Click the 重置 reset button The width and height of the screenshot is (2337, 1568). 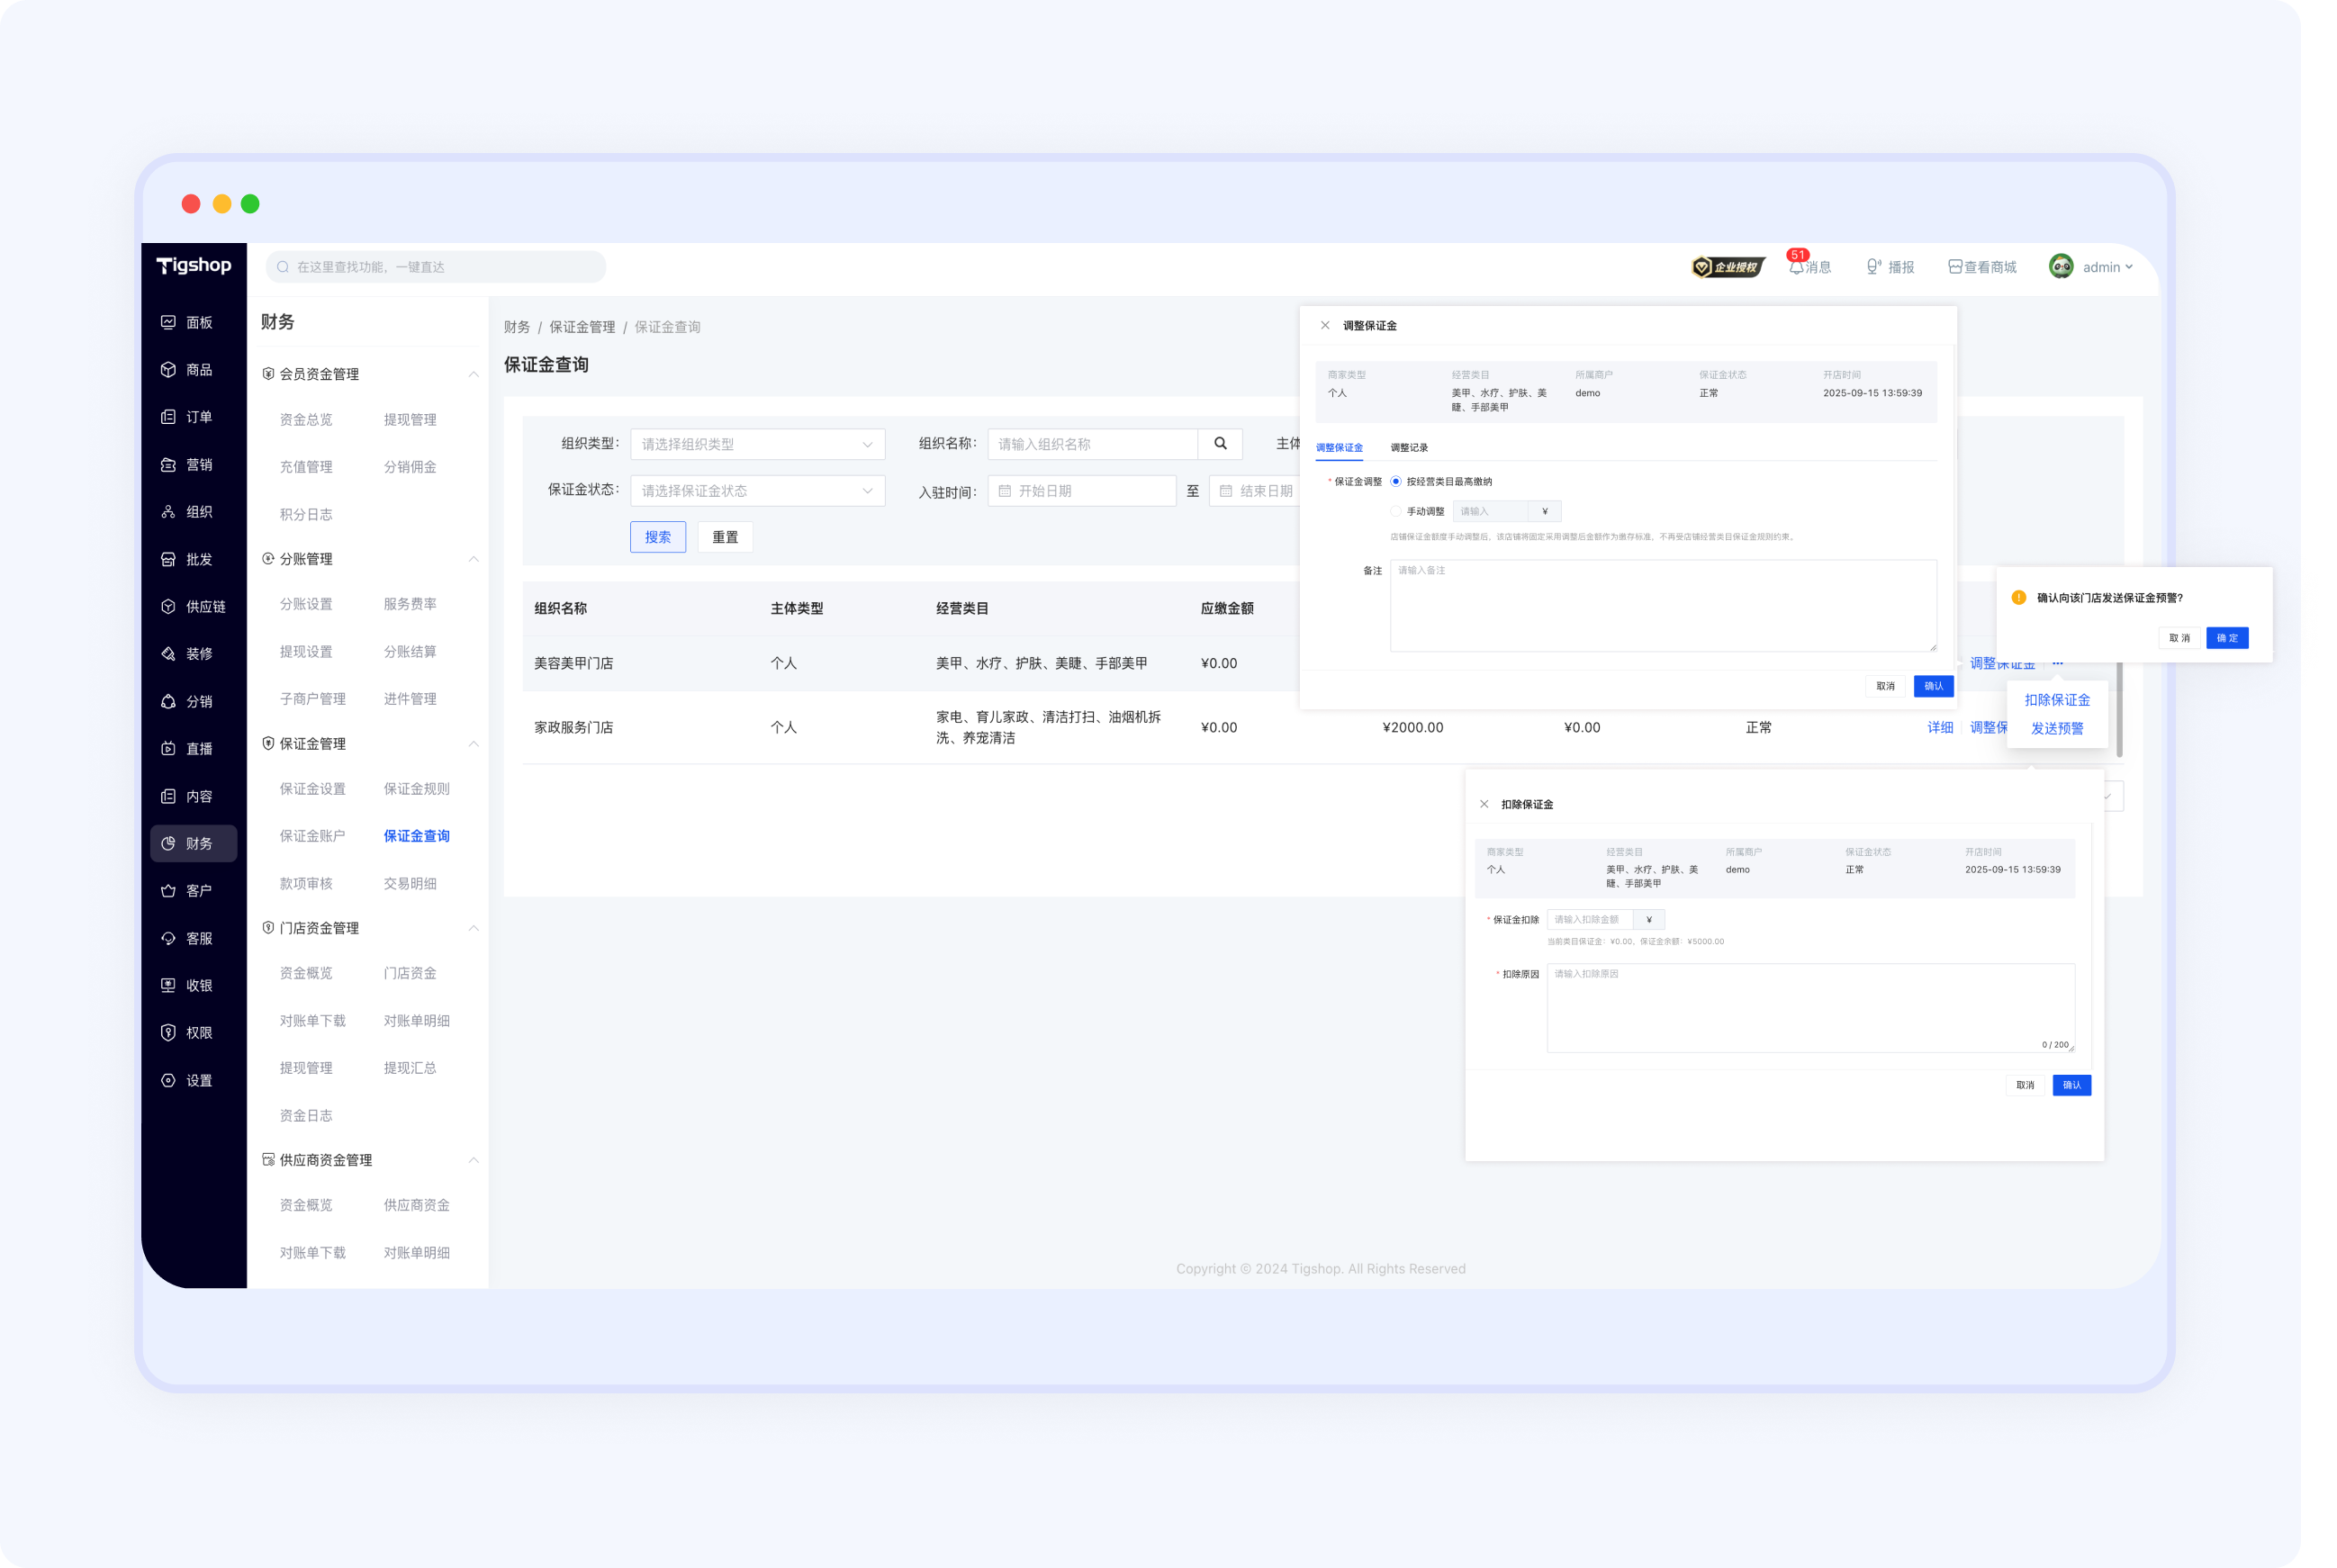click(x=725, y=537)
